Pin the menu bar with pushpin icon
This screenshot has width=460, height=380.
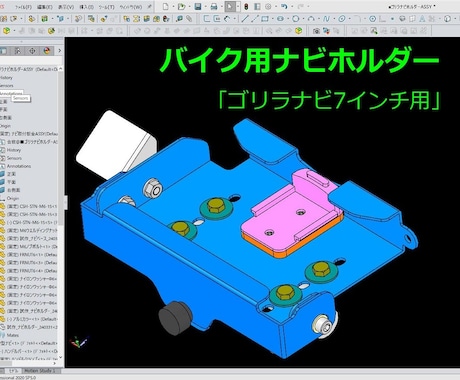tap(149, 6)
